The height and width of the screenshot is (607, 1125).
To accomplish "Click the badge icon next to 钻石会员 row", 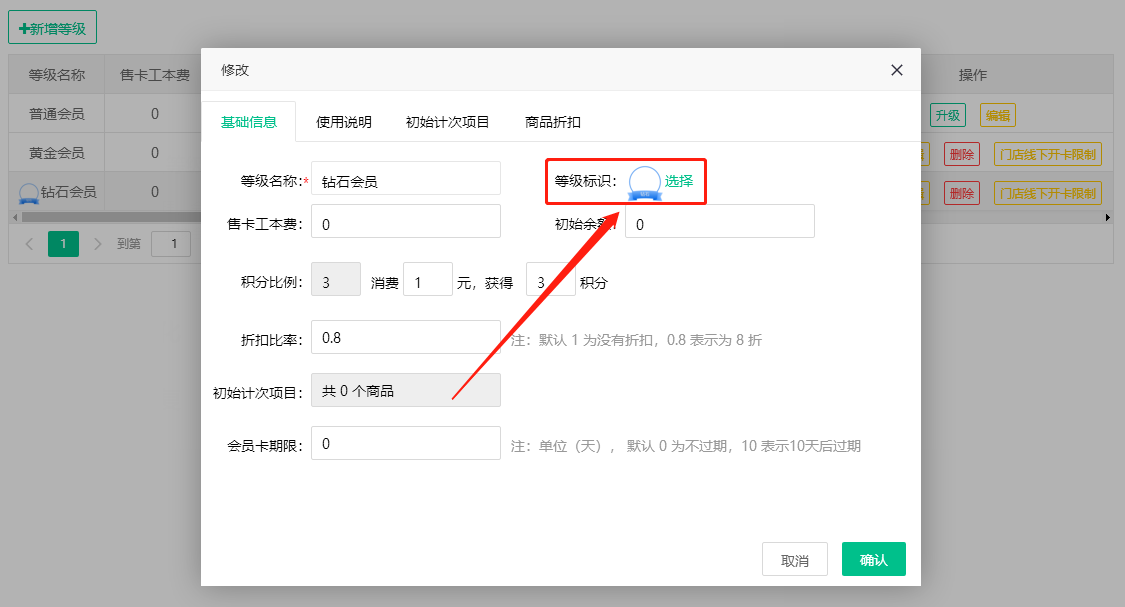I will pos(29,193).
